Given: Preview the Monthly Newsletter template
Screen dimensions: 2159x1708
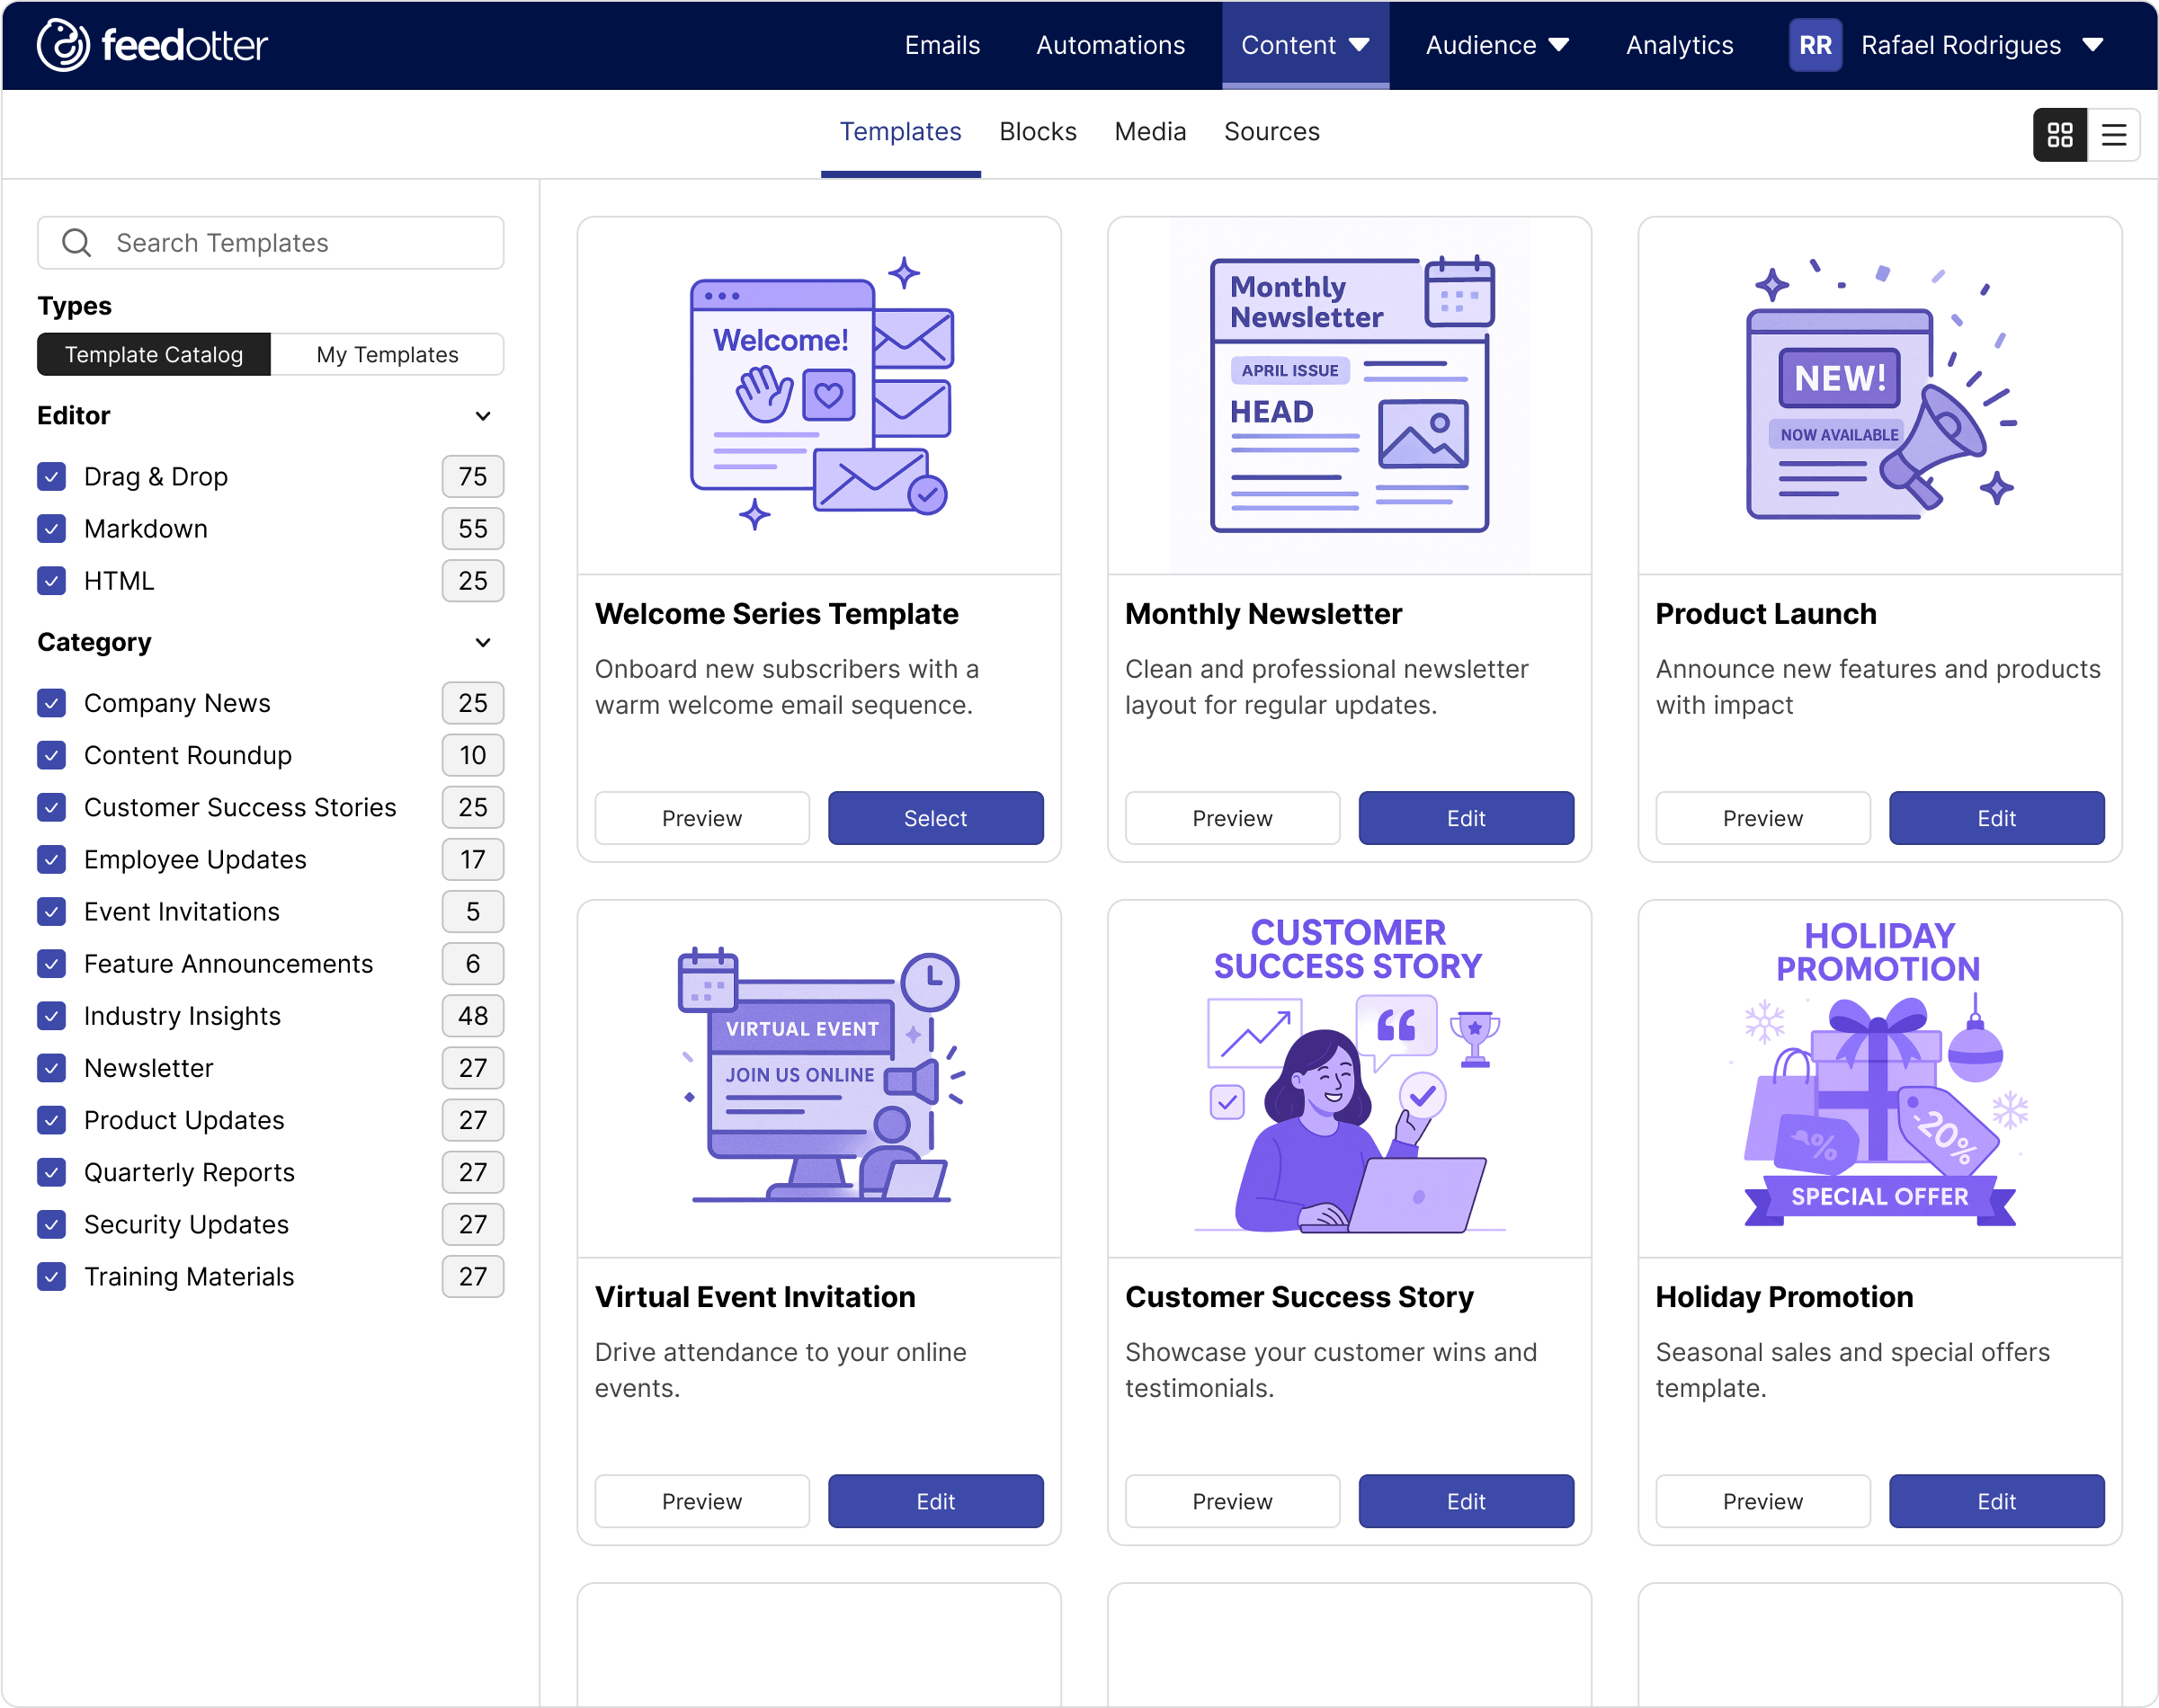Looking at the screenshot, I should click(x=1232, y=818).
